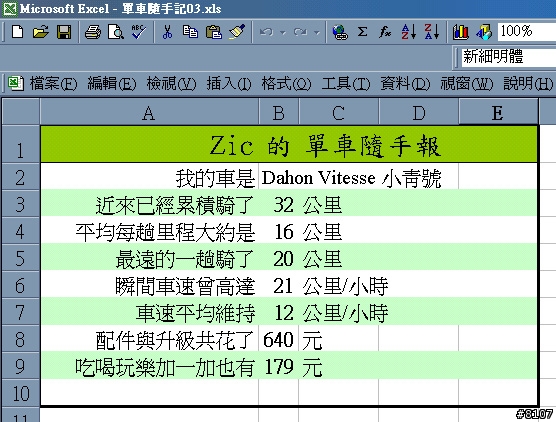Cut the selection with the scissors icon
The height and width of the screenshot is (422, 556).
tap(167, 32)
